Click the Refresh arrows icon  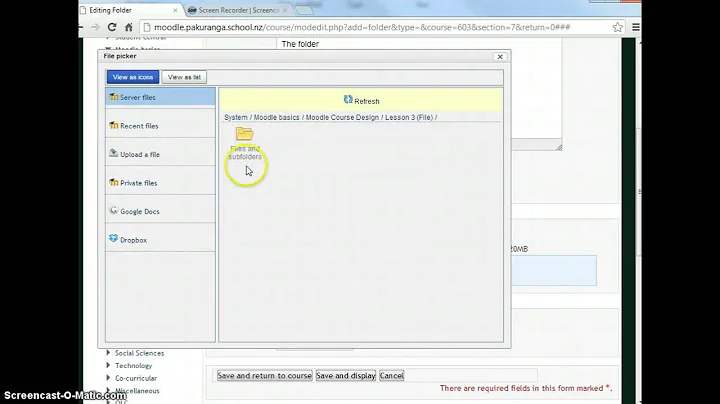[348, 100]
